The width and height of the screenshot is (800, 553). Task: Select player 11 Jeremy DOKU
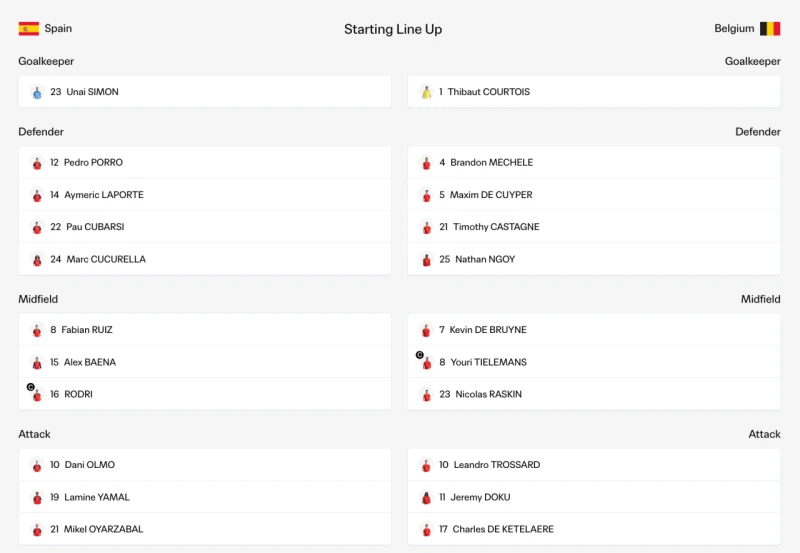(593, 497)
